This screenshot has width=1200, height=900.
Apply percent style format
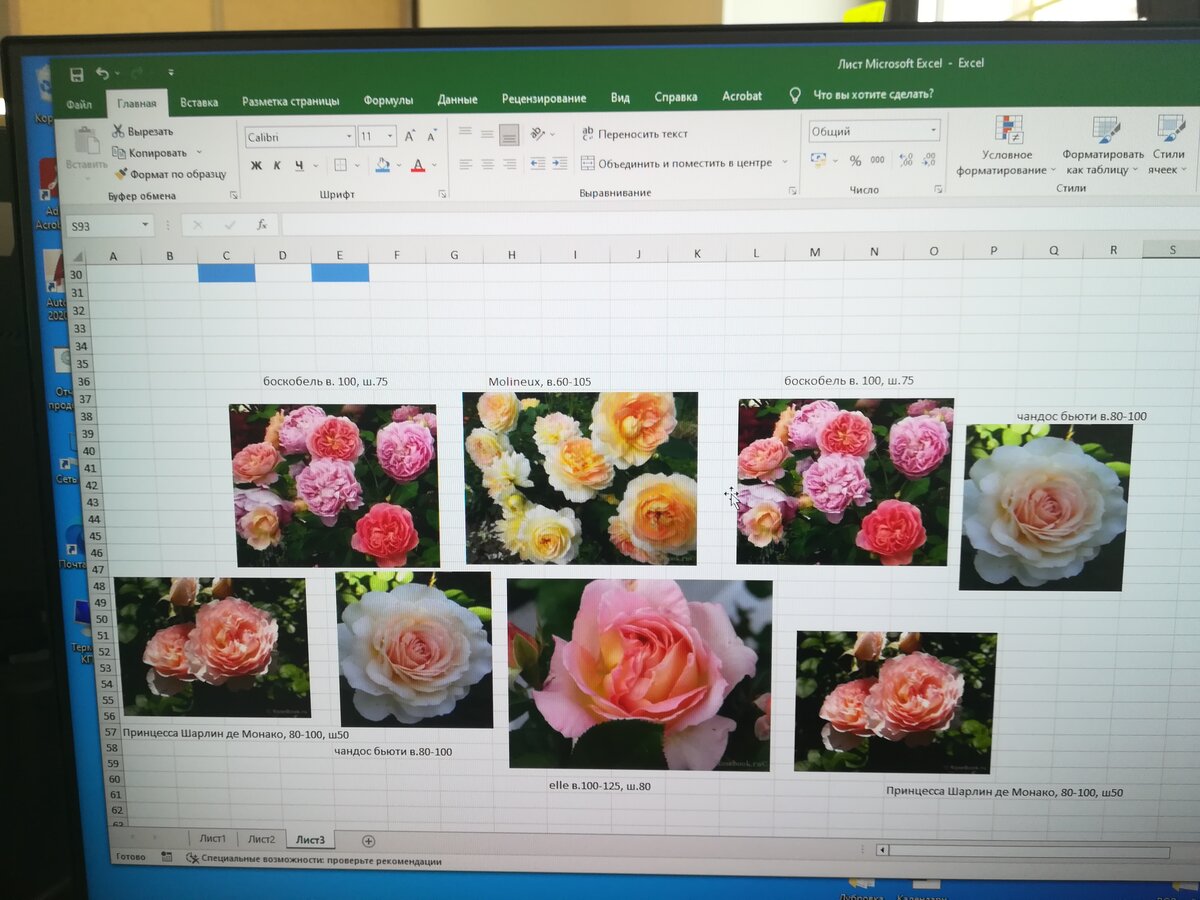(855, 160)
